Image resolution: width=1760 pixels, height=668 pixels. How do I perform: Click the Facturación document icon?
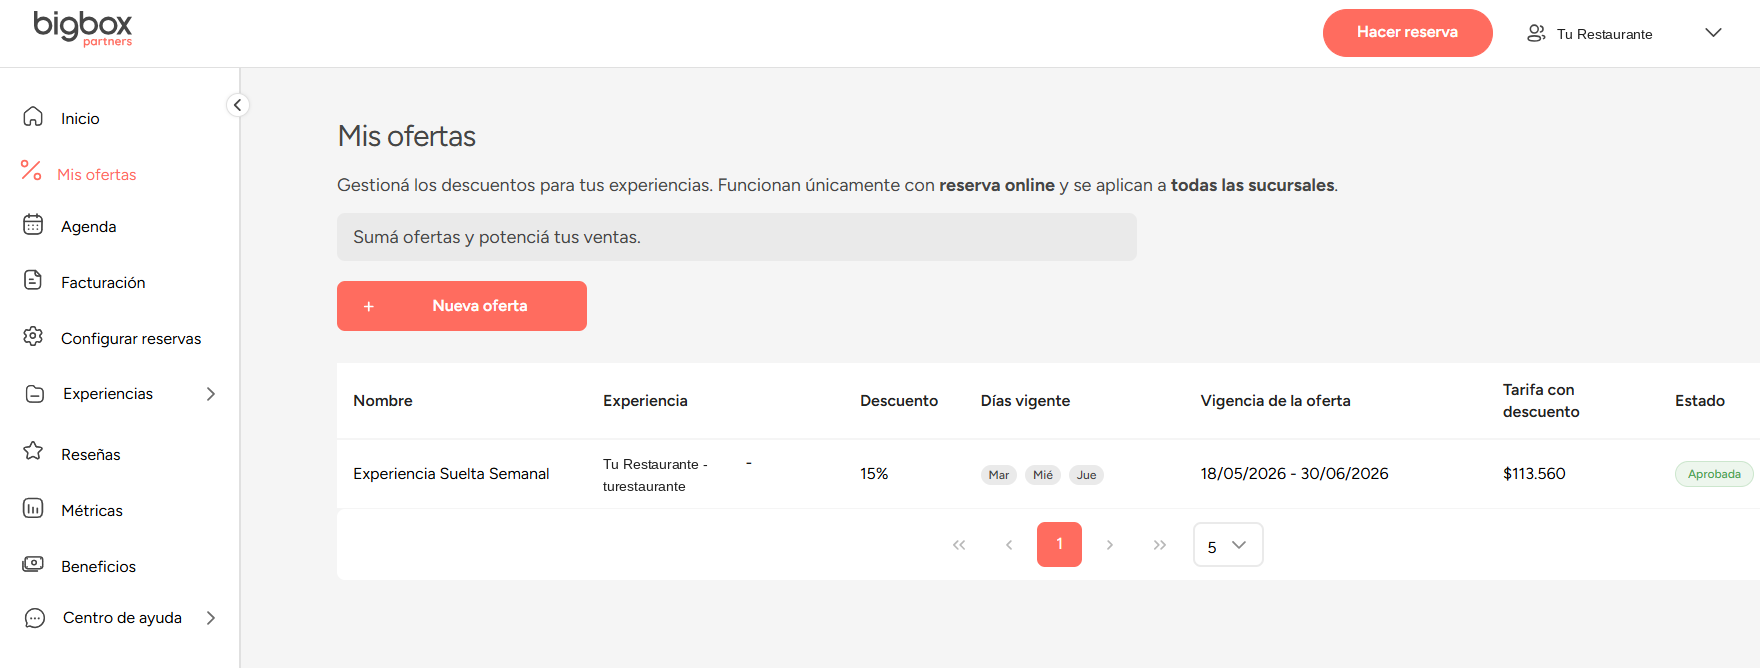33,281
